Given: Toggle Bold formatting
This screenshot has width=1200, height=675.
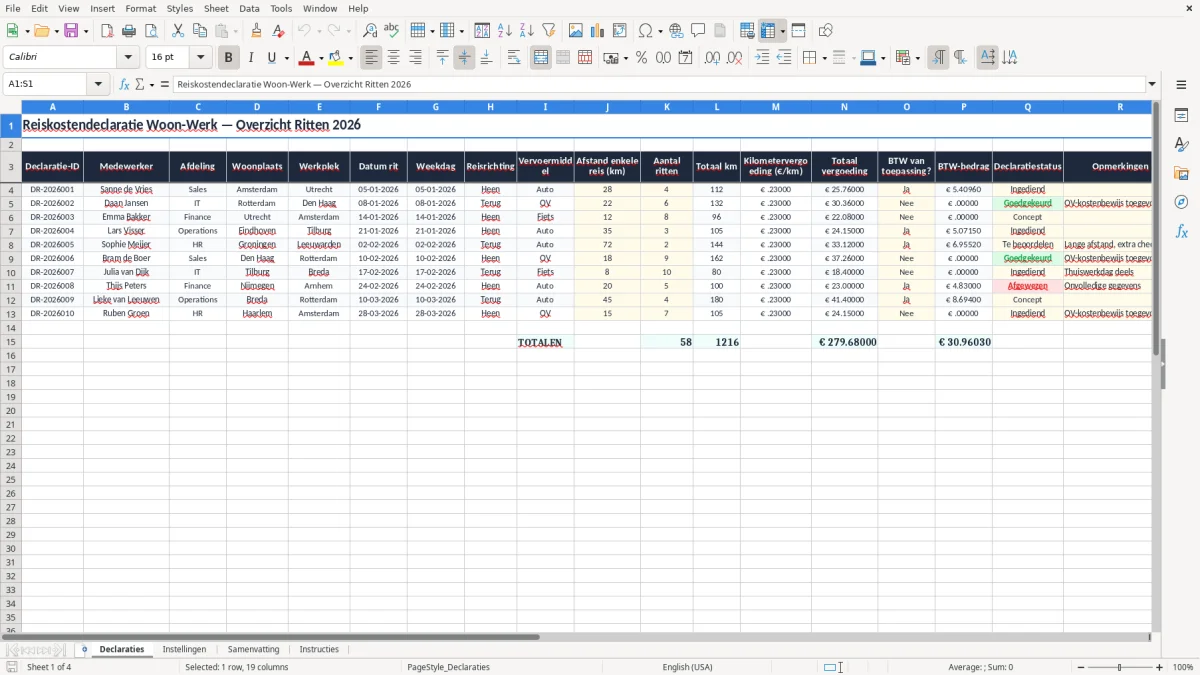Looking at the screenshot, I should [x=229, y=58].
